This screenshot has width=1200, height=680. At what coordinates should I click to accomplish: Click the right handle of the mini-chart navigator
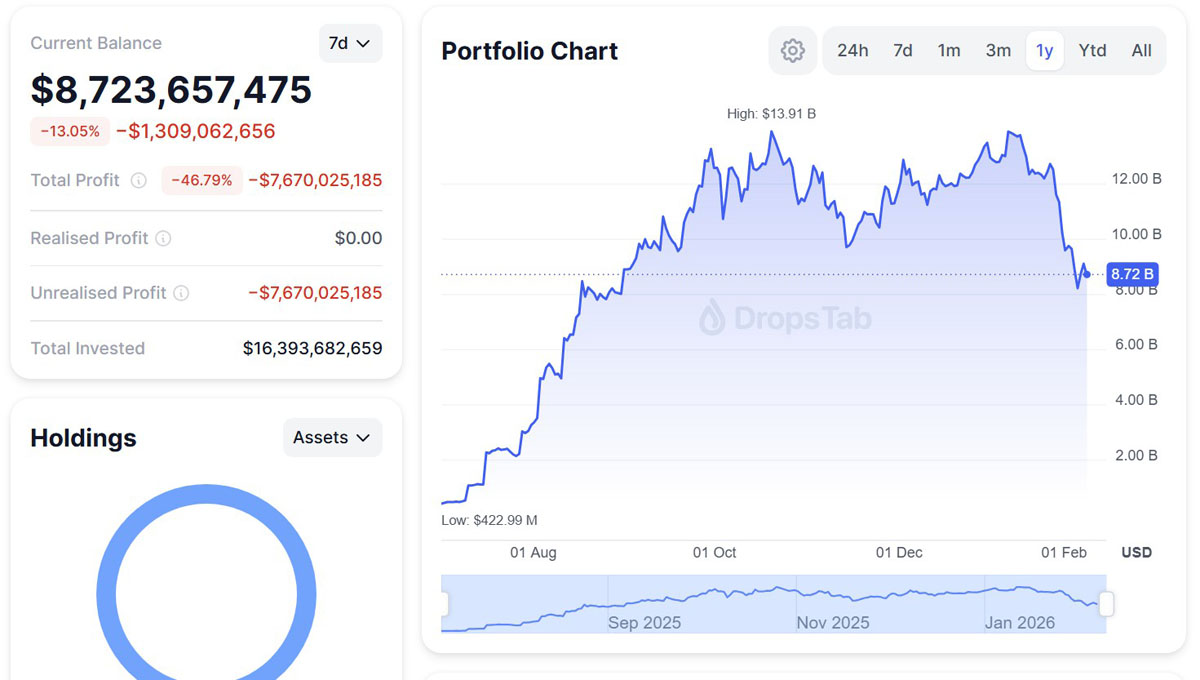(1104, 604)
